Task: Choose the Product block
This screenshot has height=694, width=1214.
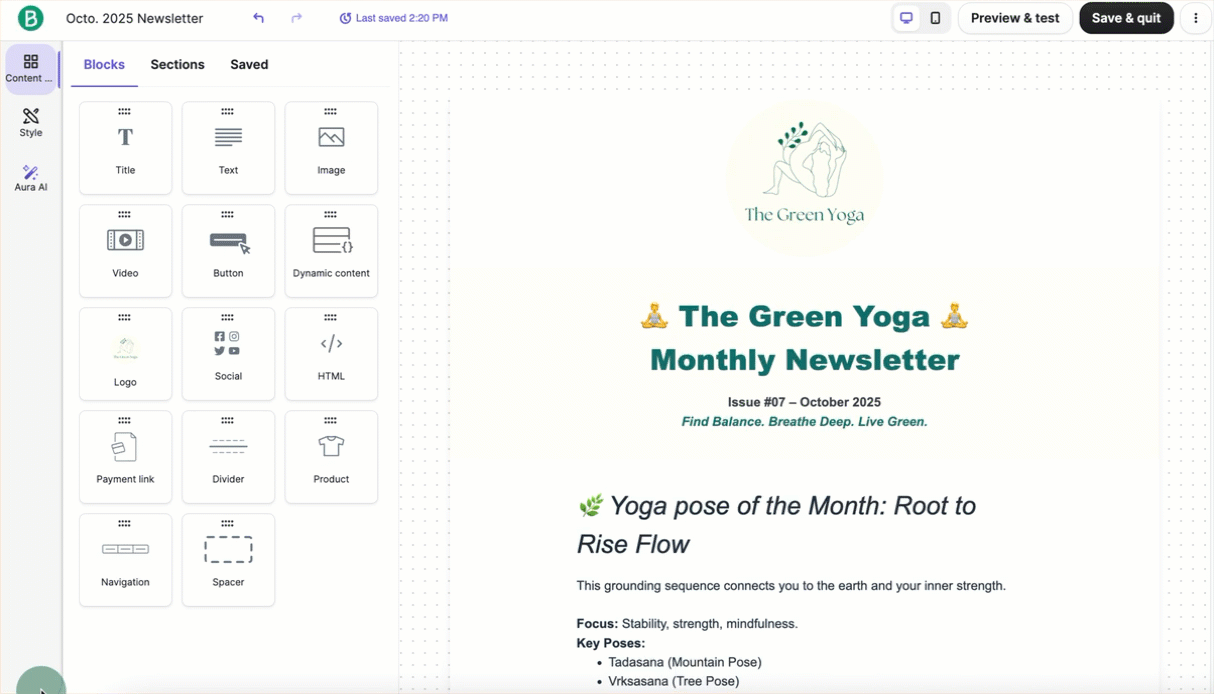Action: click(331, 457)
